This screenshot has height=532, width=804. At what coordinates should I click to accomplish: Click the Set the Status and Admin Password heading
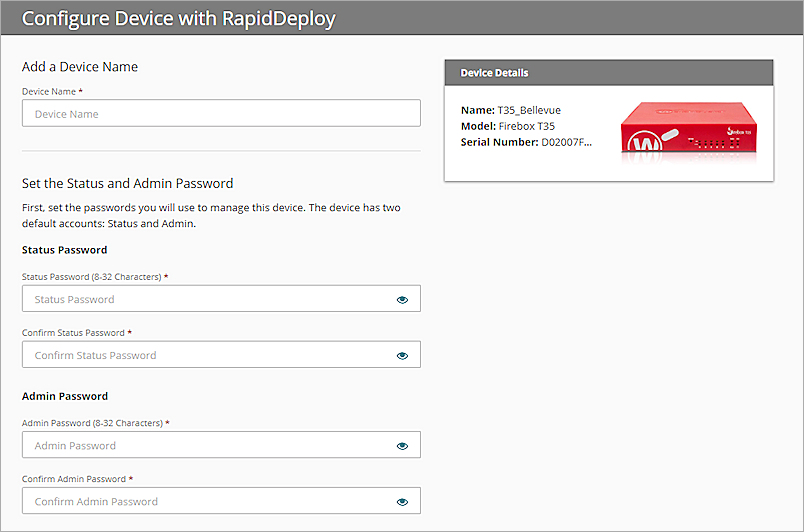click(x=127, y=183)
